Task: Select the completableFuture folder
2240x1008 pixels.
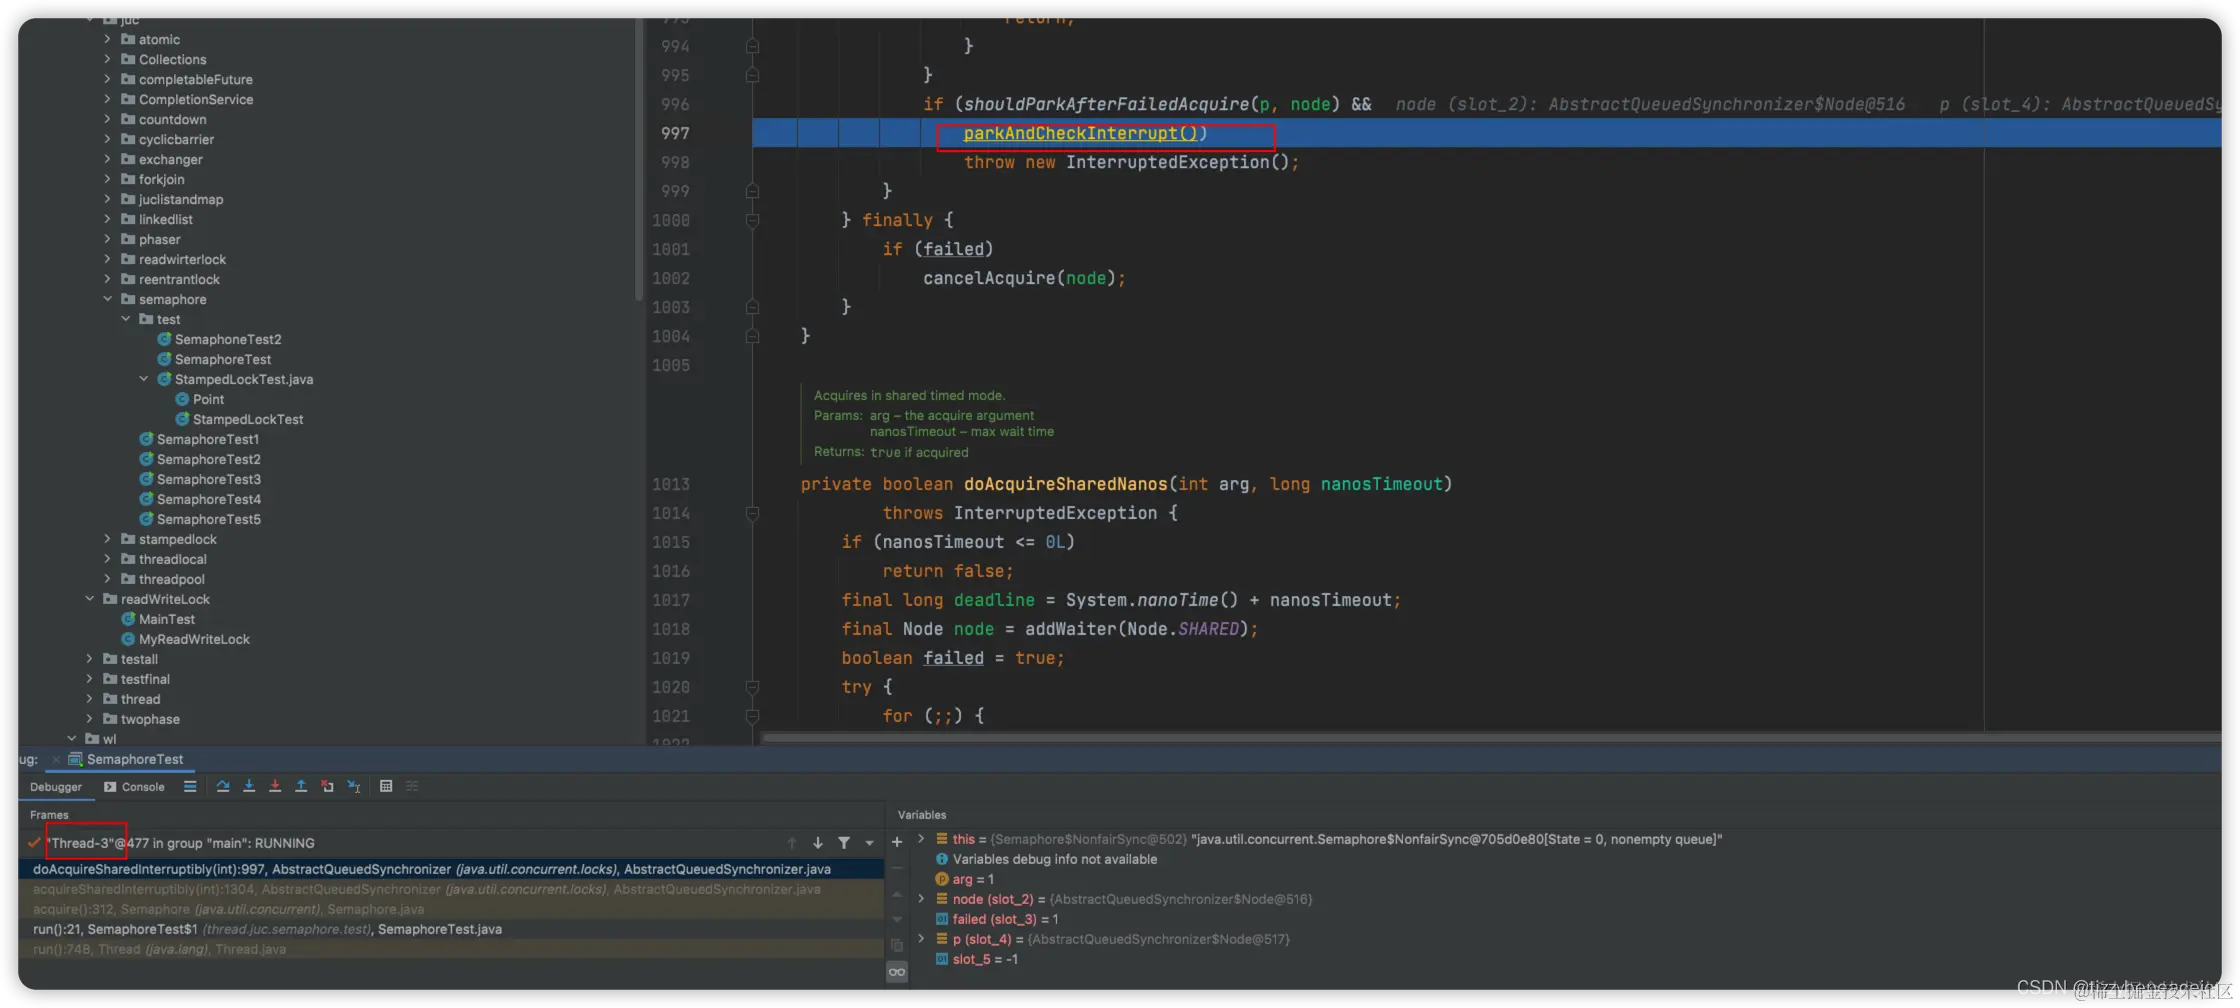Action: point(196,79)
